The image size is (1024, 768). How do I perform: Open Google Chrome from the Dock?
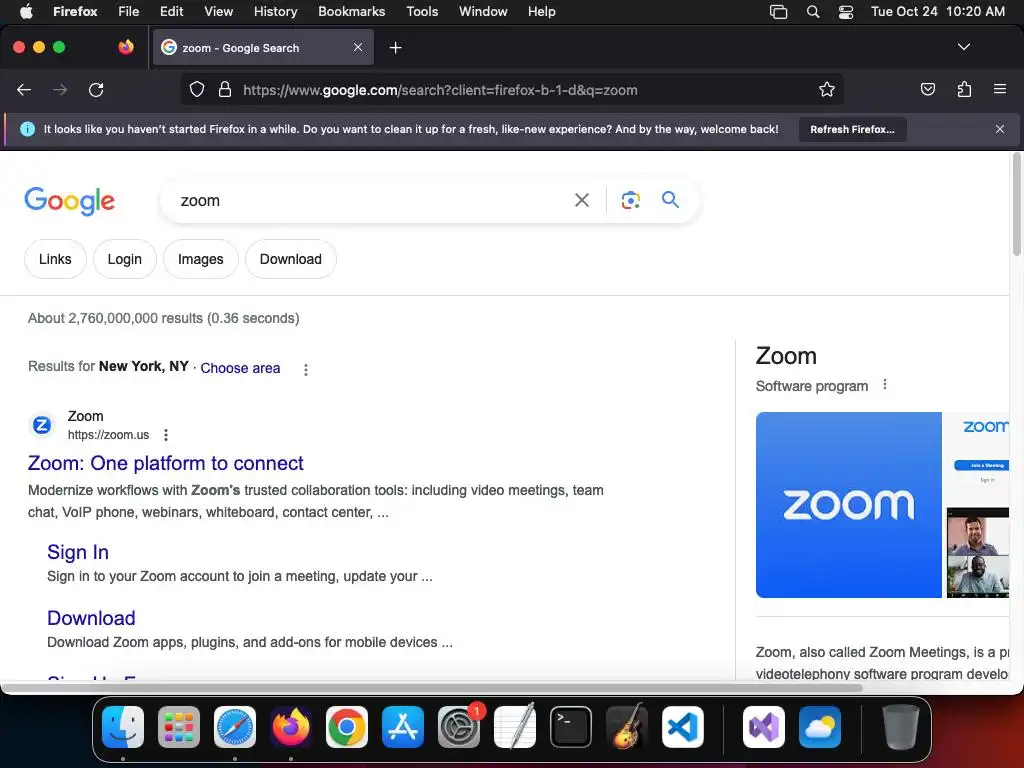(x=347, y=727)
